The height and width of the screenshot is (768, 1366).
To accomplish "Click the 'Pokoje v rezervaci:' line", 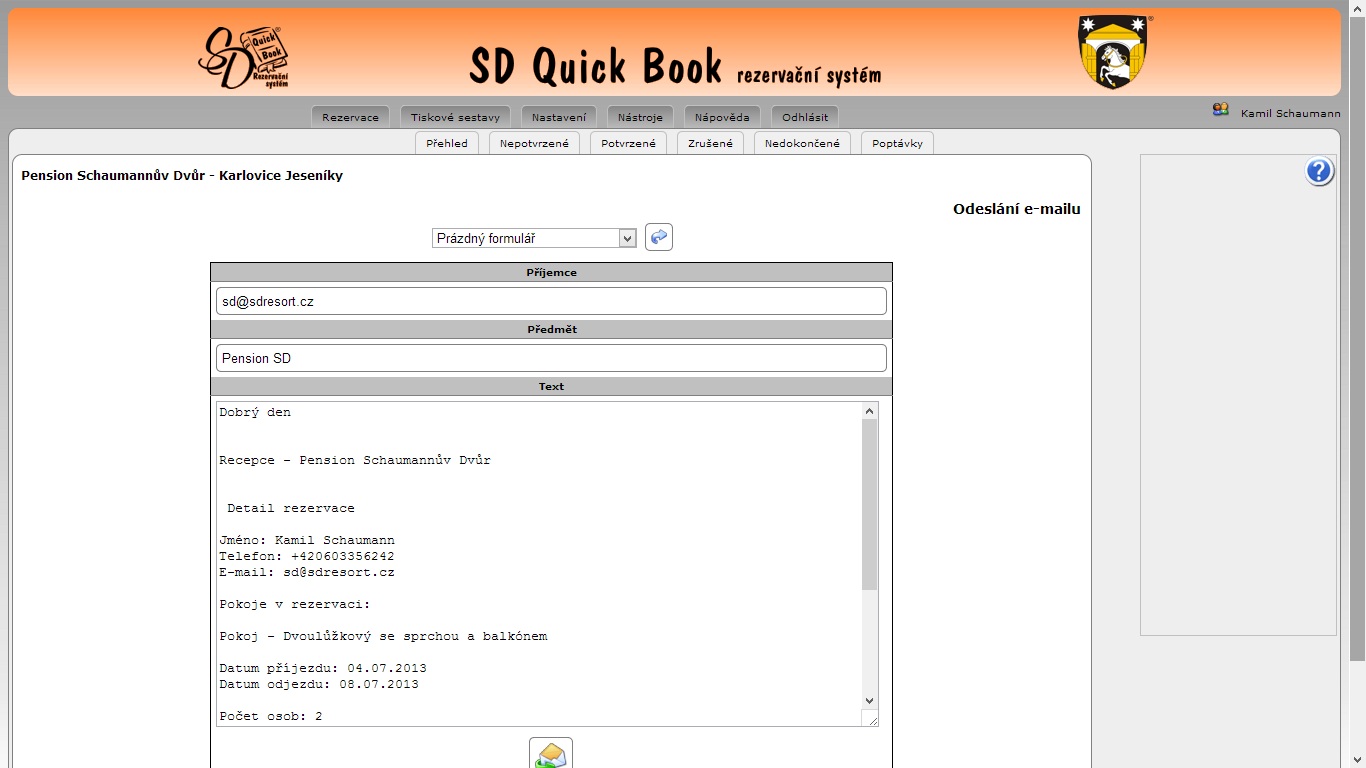I will pos(295,604).
